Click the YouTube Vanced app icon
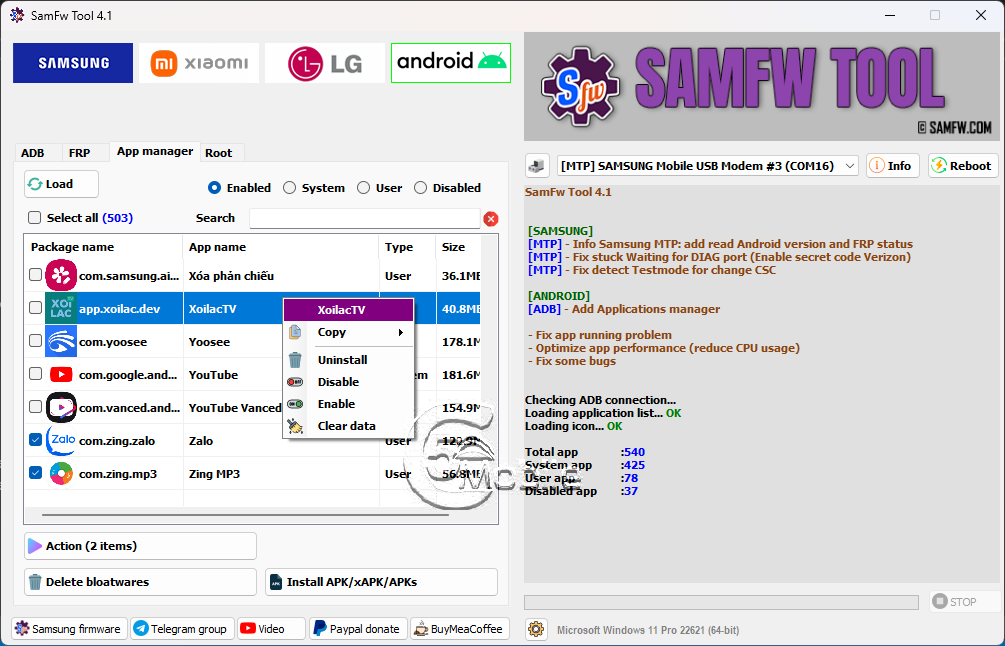The image size is (1005, 646). [61, 408]
